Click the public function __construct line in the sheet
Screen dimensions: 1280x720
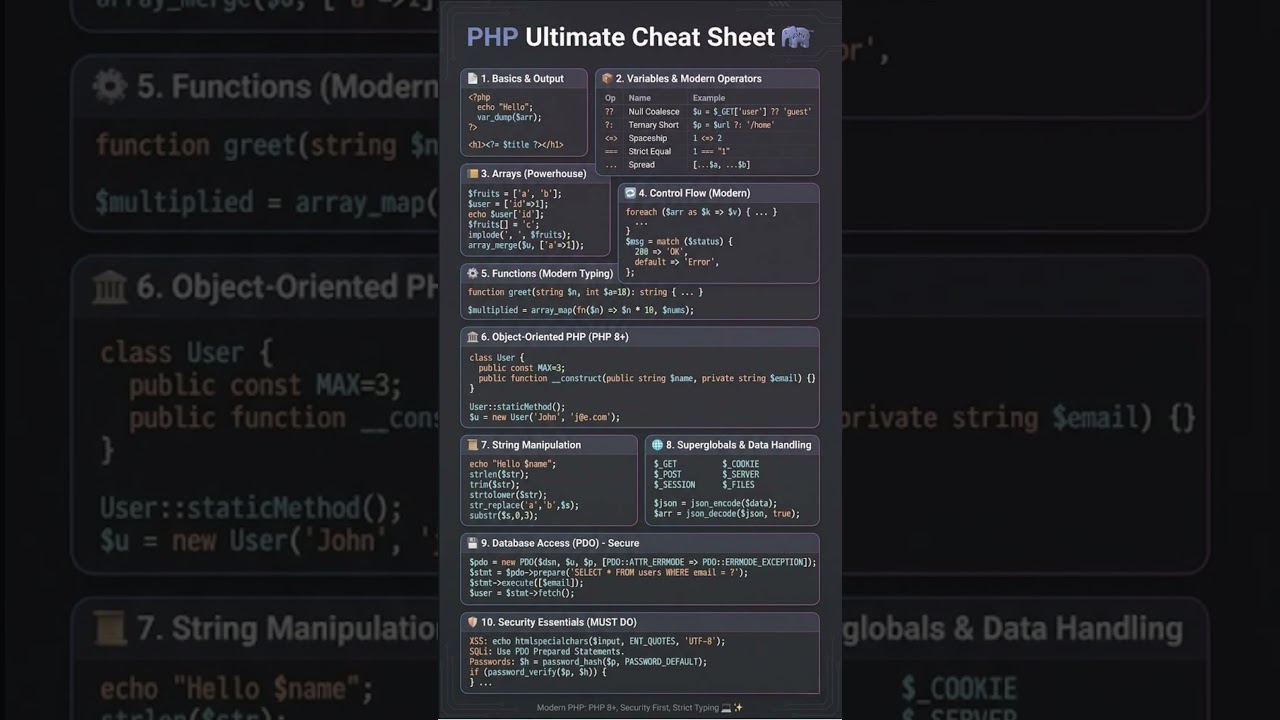click(647, 378)
